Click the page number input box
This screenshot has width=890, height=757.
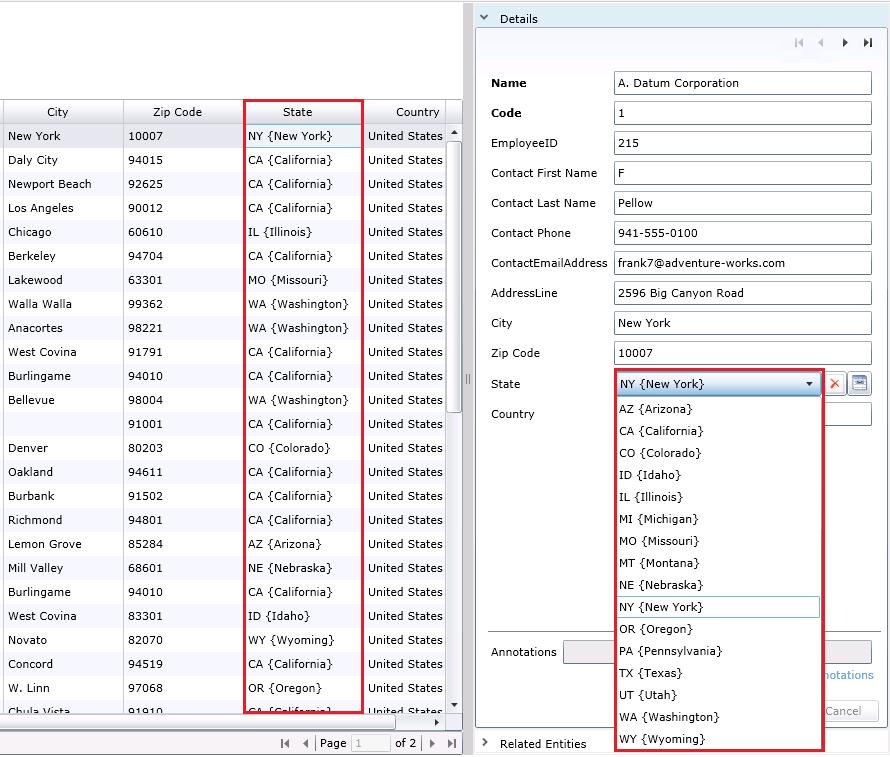(x=371, y=743)
